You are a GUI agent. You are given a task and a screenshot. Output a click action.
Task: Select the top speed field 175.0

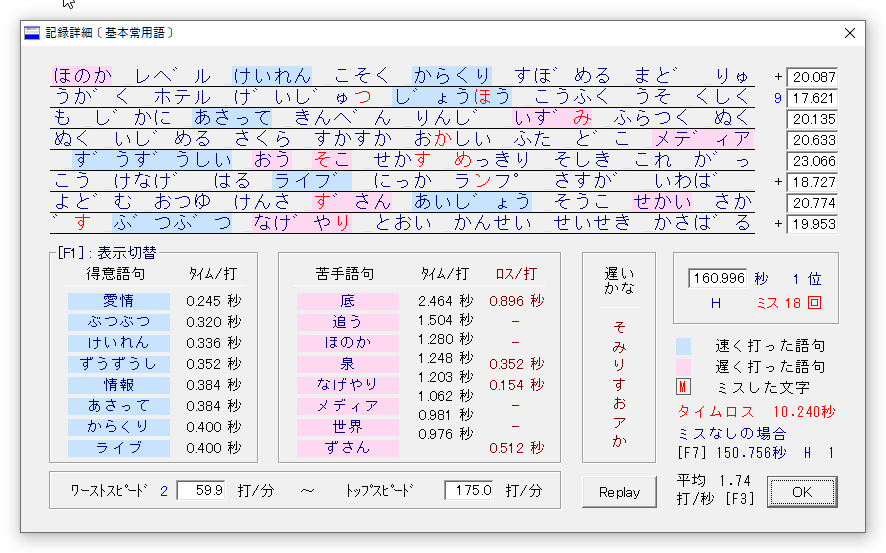[468, 490]
